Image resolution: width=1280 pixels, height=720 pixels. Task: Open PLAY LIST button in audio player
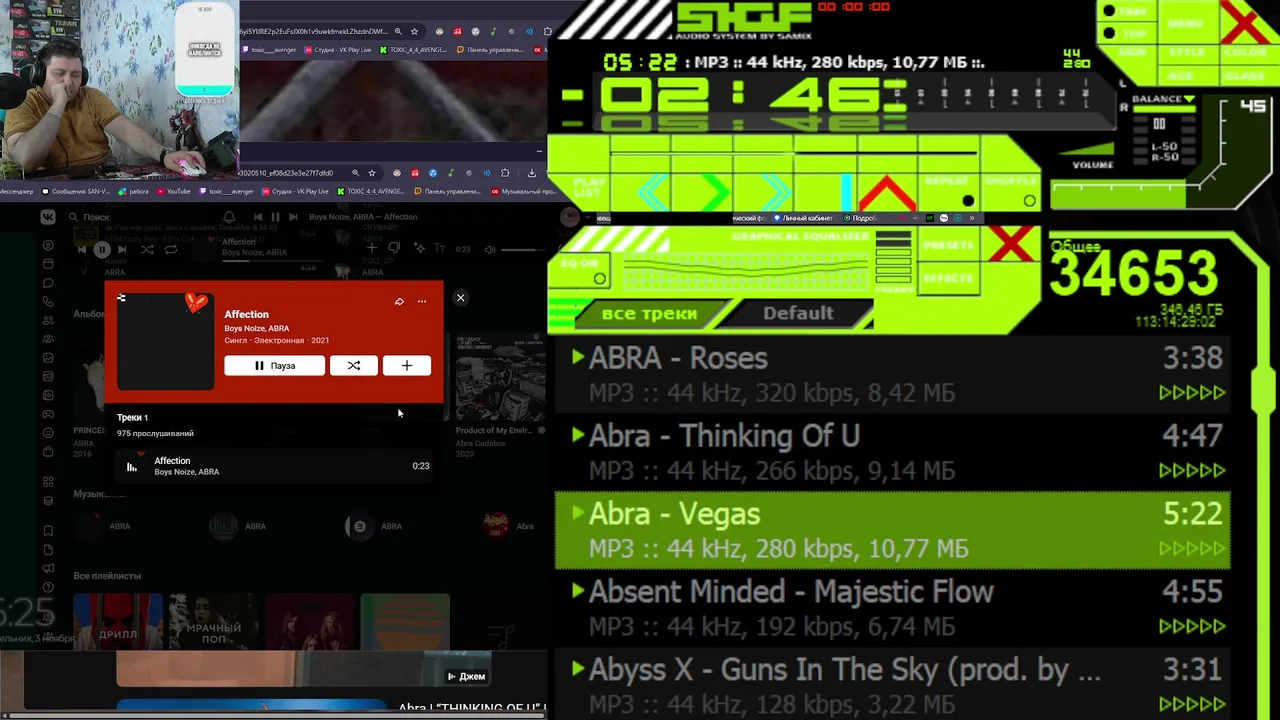click(588, 188)
